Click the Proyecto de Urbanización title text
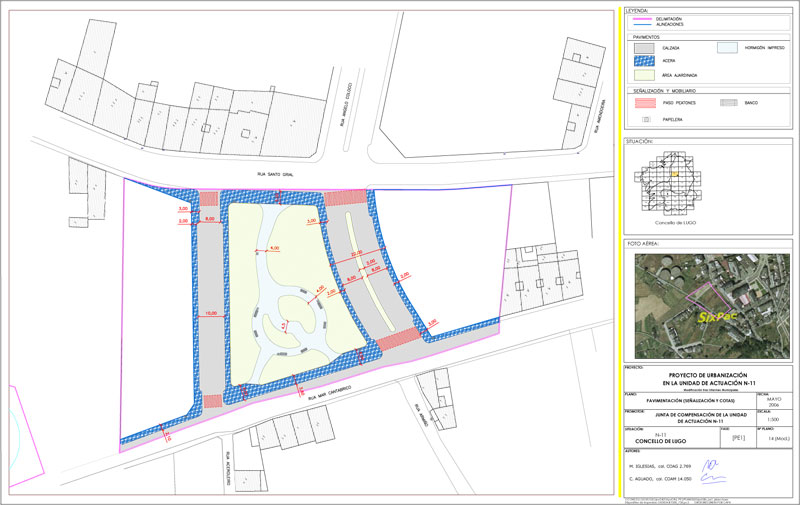Image resolution: width=800 pixels, height=505 pixels. (x=710, y=375)
